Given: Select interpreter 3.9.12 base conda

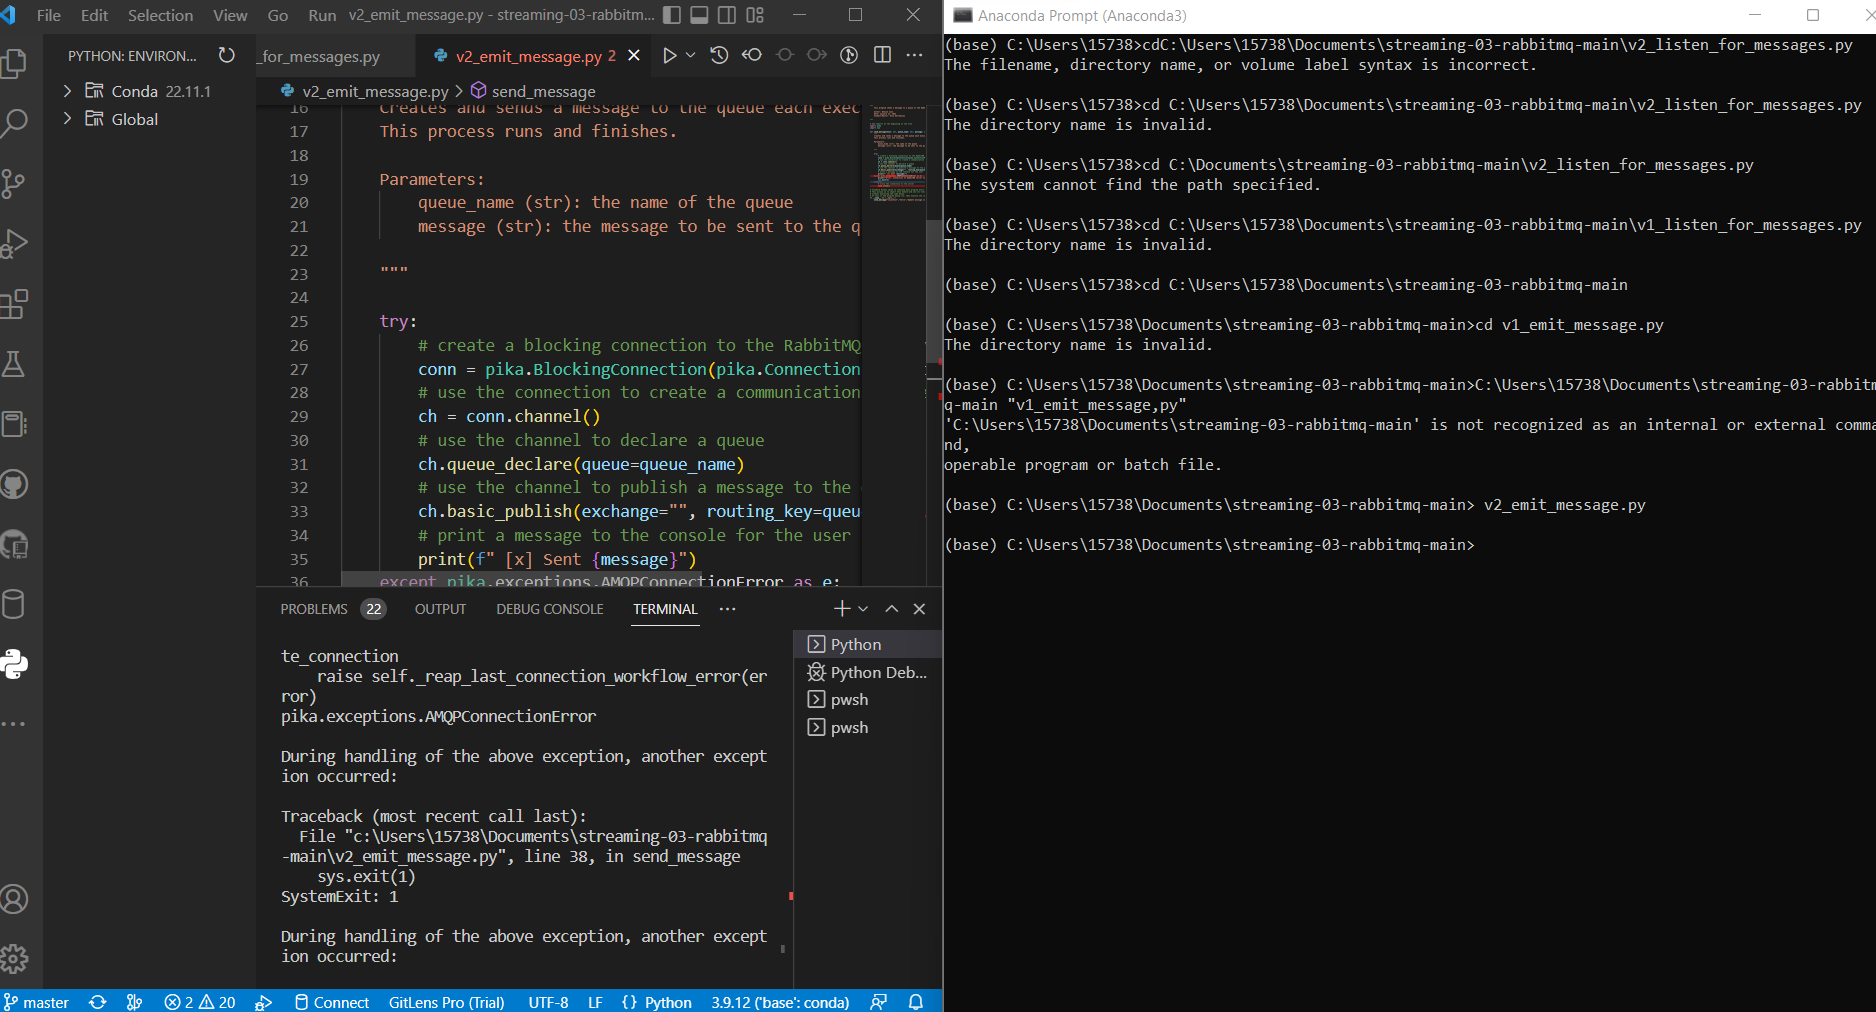Looking at the screenshot, I should 780,1002.
